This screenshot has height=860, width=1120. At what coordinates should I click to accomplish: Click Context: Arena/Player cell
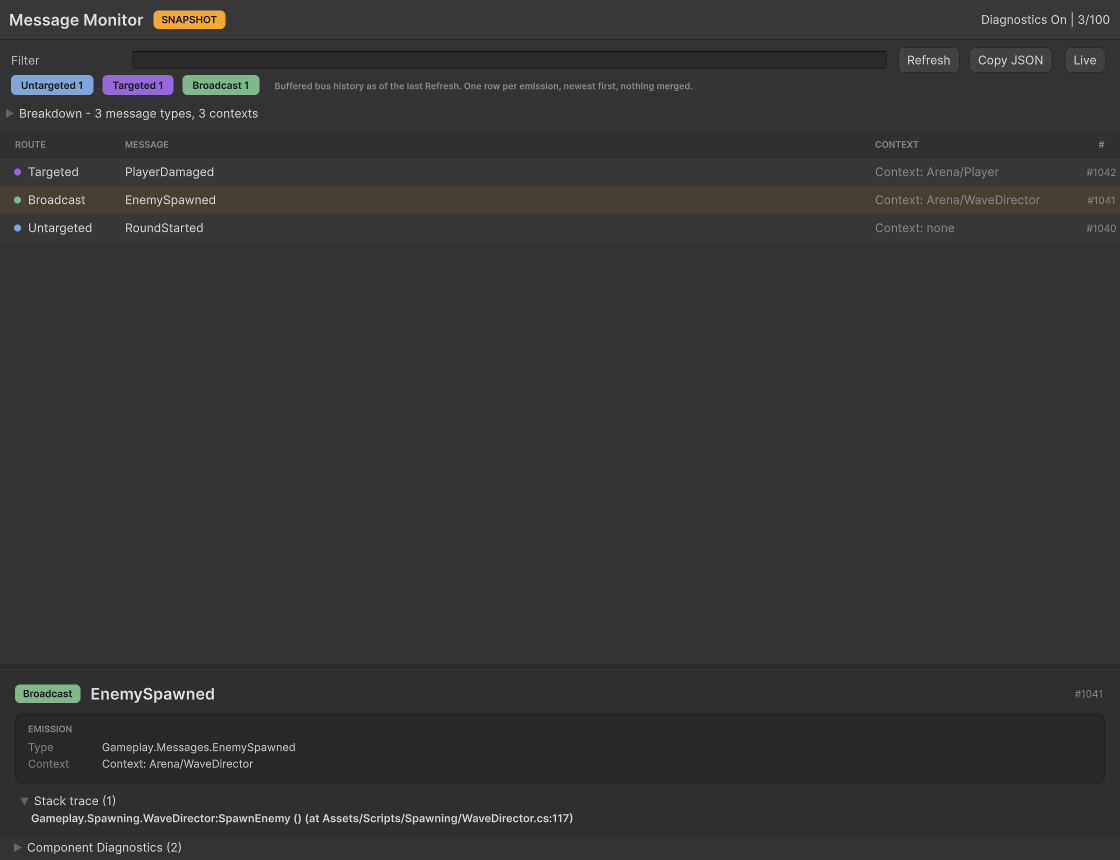(x=936, y=172)
